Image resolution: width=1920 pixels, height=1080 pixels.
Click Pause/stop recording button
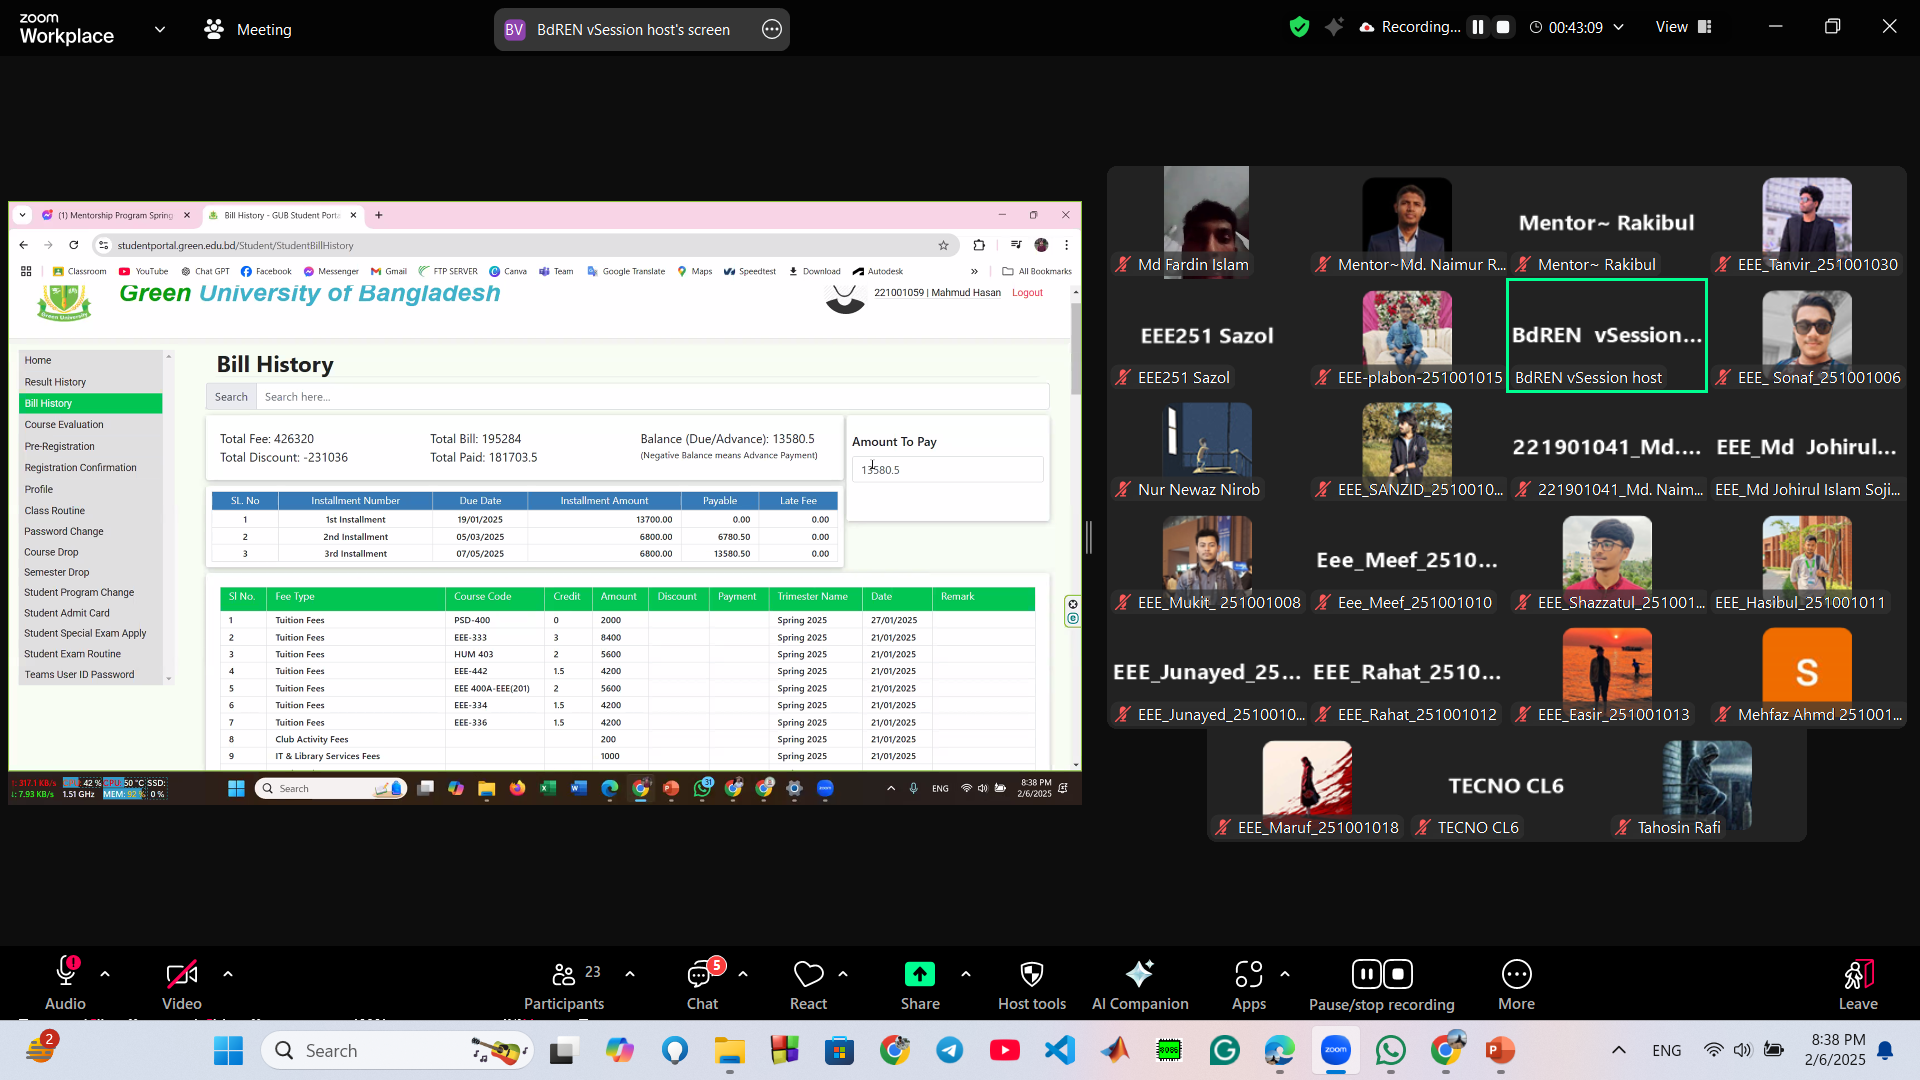pos(1381,983)
